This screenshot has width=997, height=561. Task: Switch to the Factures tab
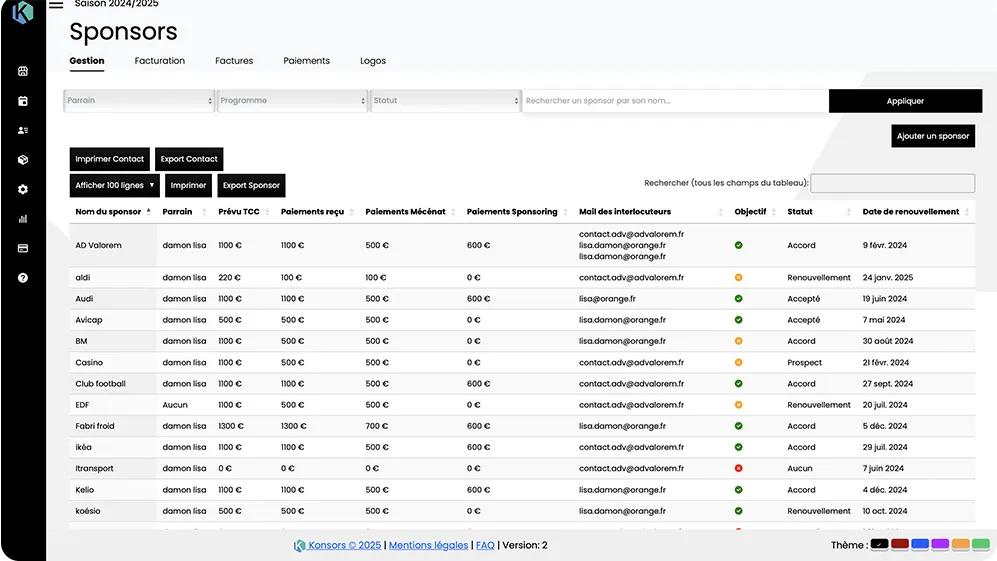tap(234, 61)
